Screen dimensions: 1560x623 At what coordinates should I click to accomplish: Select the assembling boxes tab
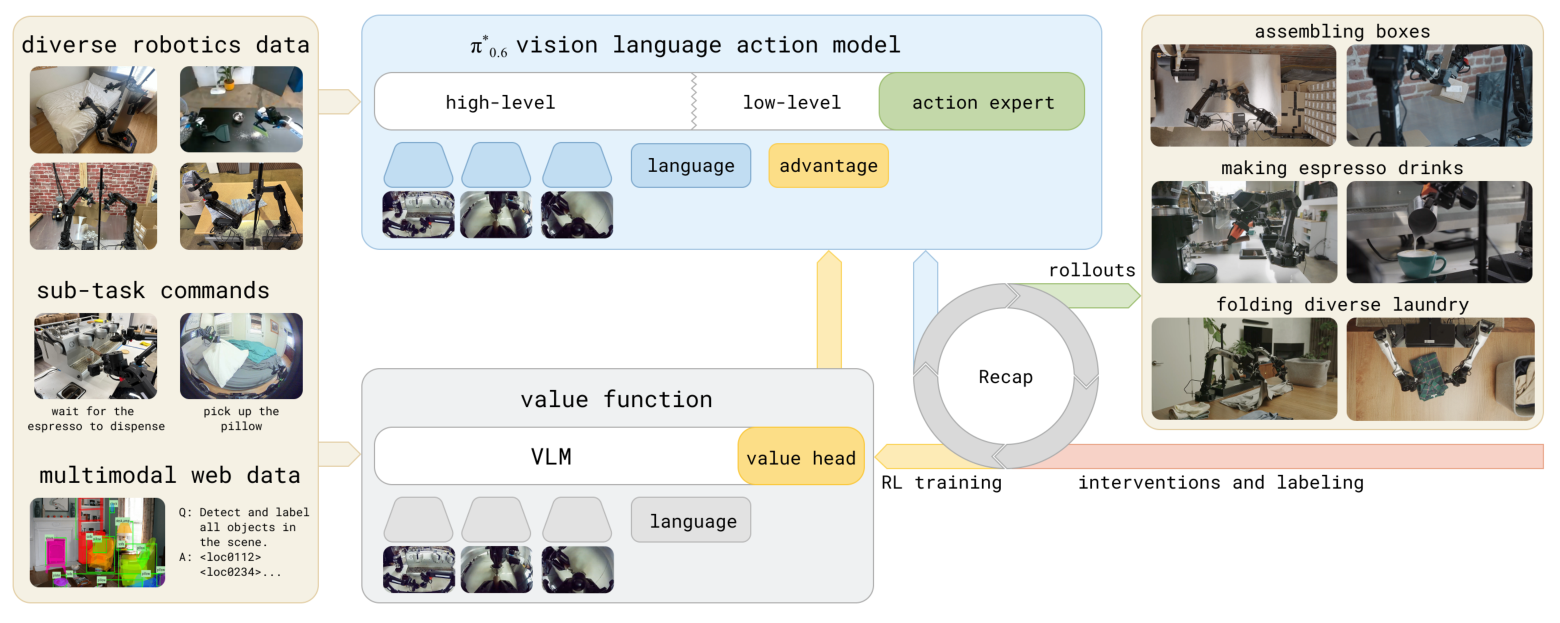(x=1341, y=31)
